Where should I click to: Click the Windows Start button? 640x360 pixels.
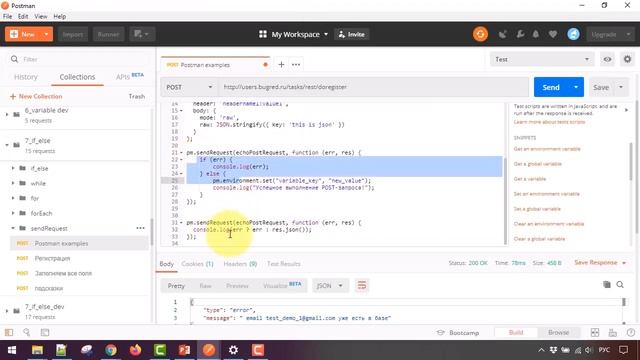pyautogui.click(x=12, y=350)
